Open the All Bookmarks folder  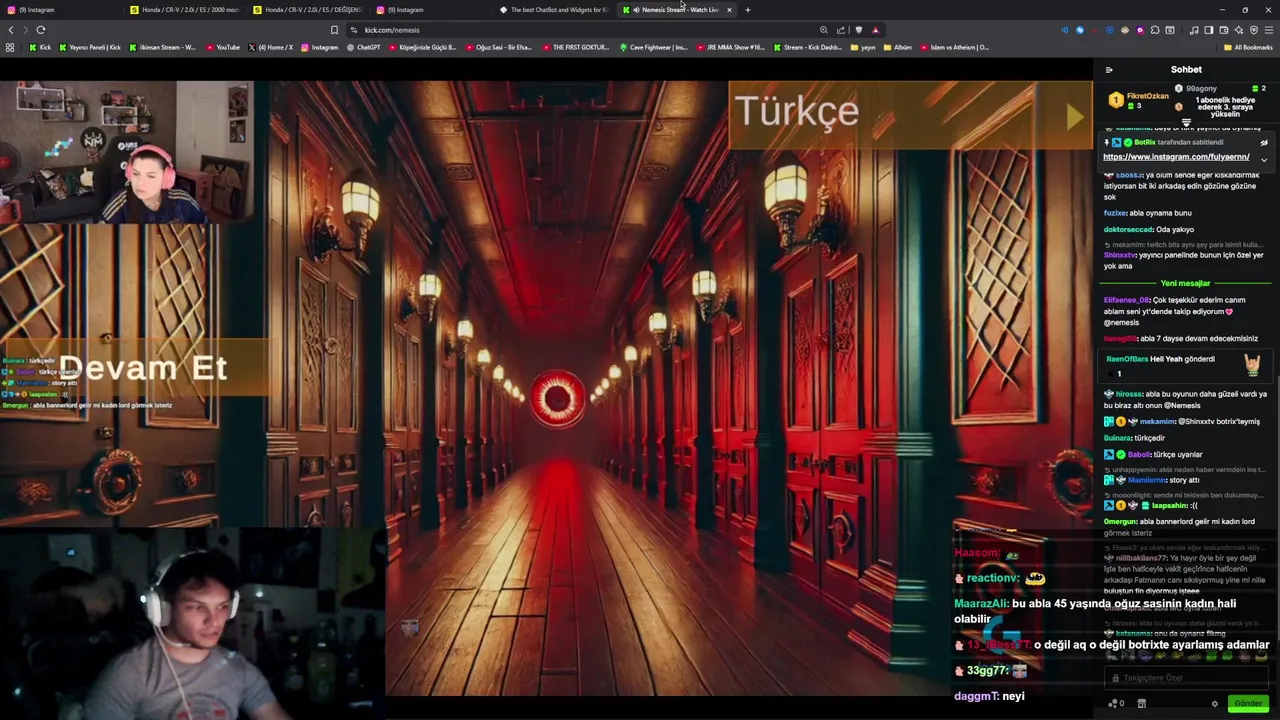pyautogui.click(x=1248, y=47)
